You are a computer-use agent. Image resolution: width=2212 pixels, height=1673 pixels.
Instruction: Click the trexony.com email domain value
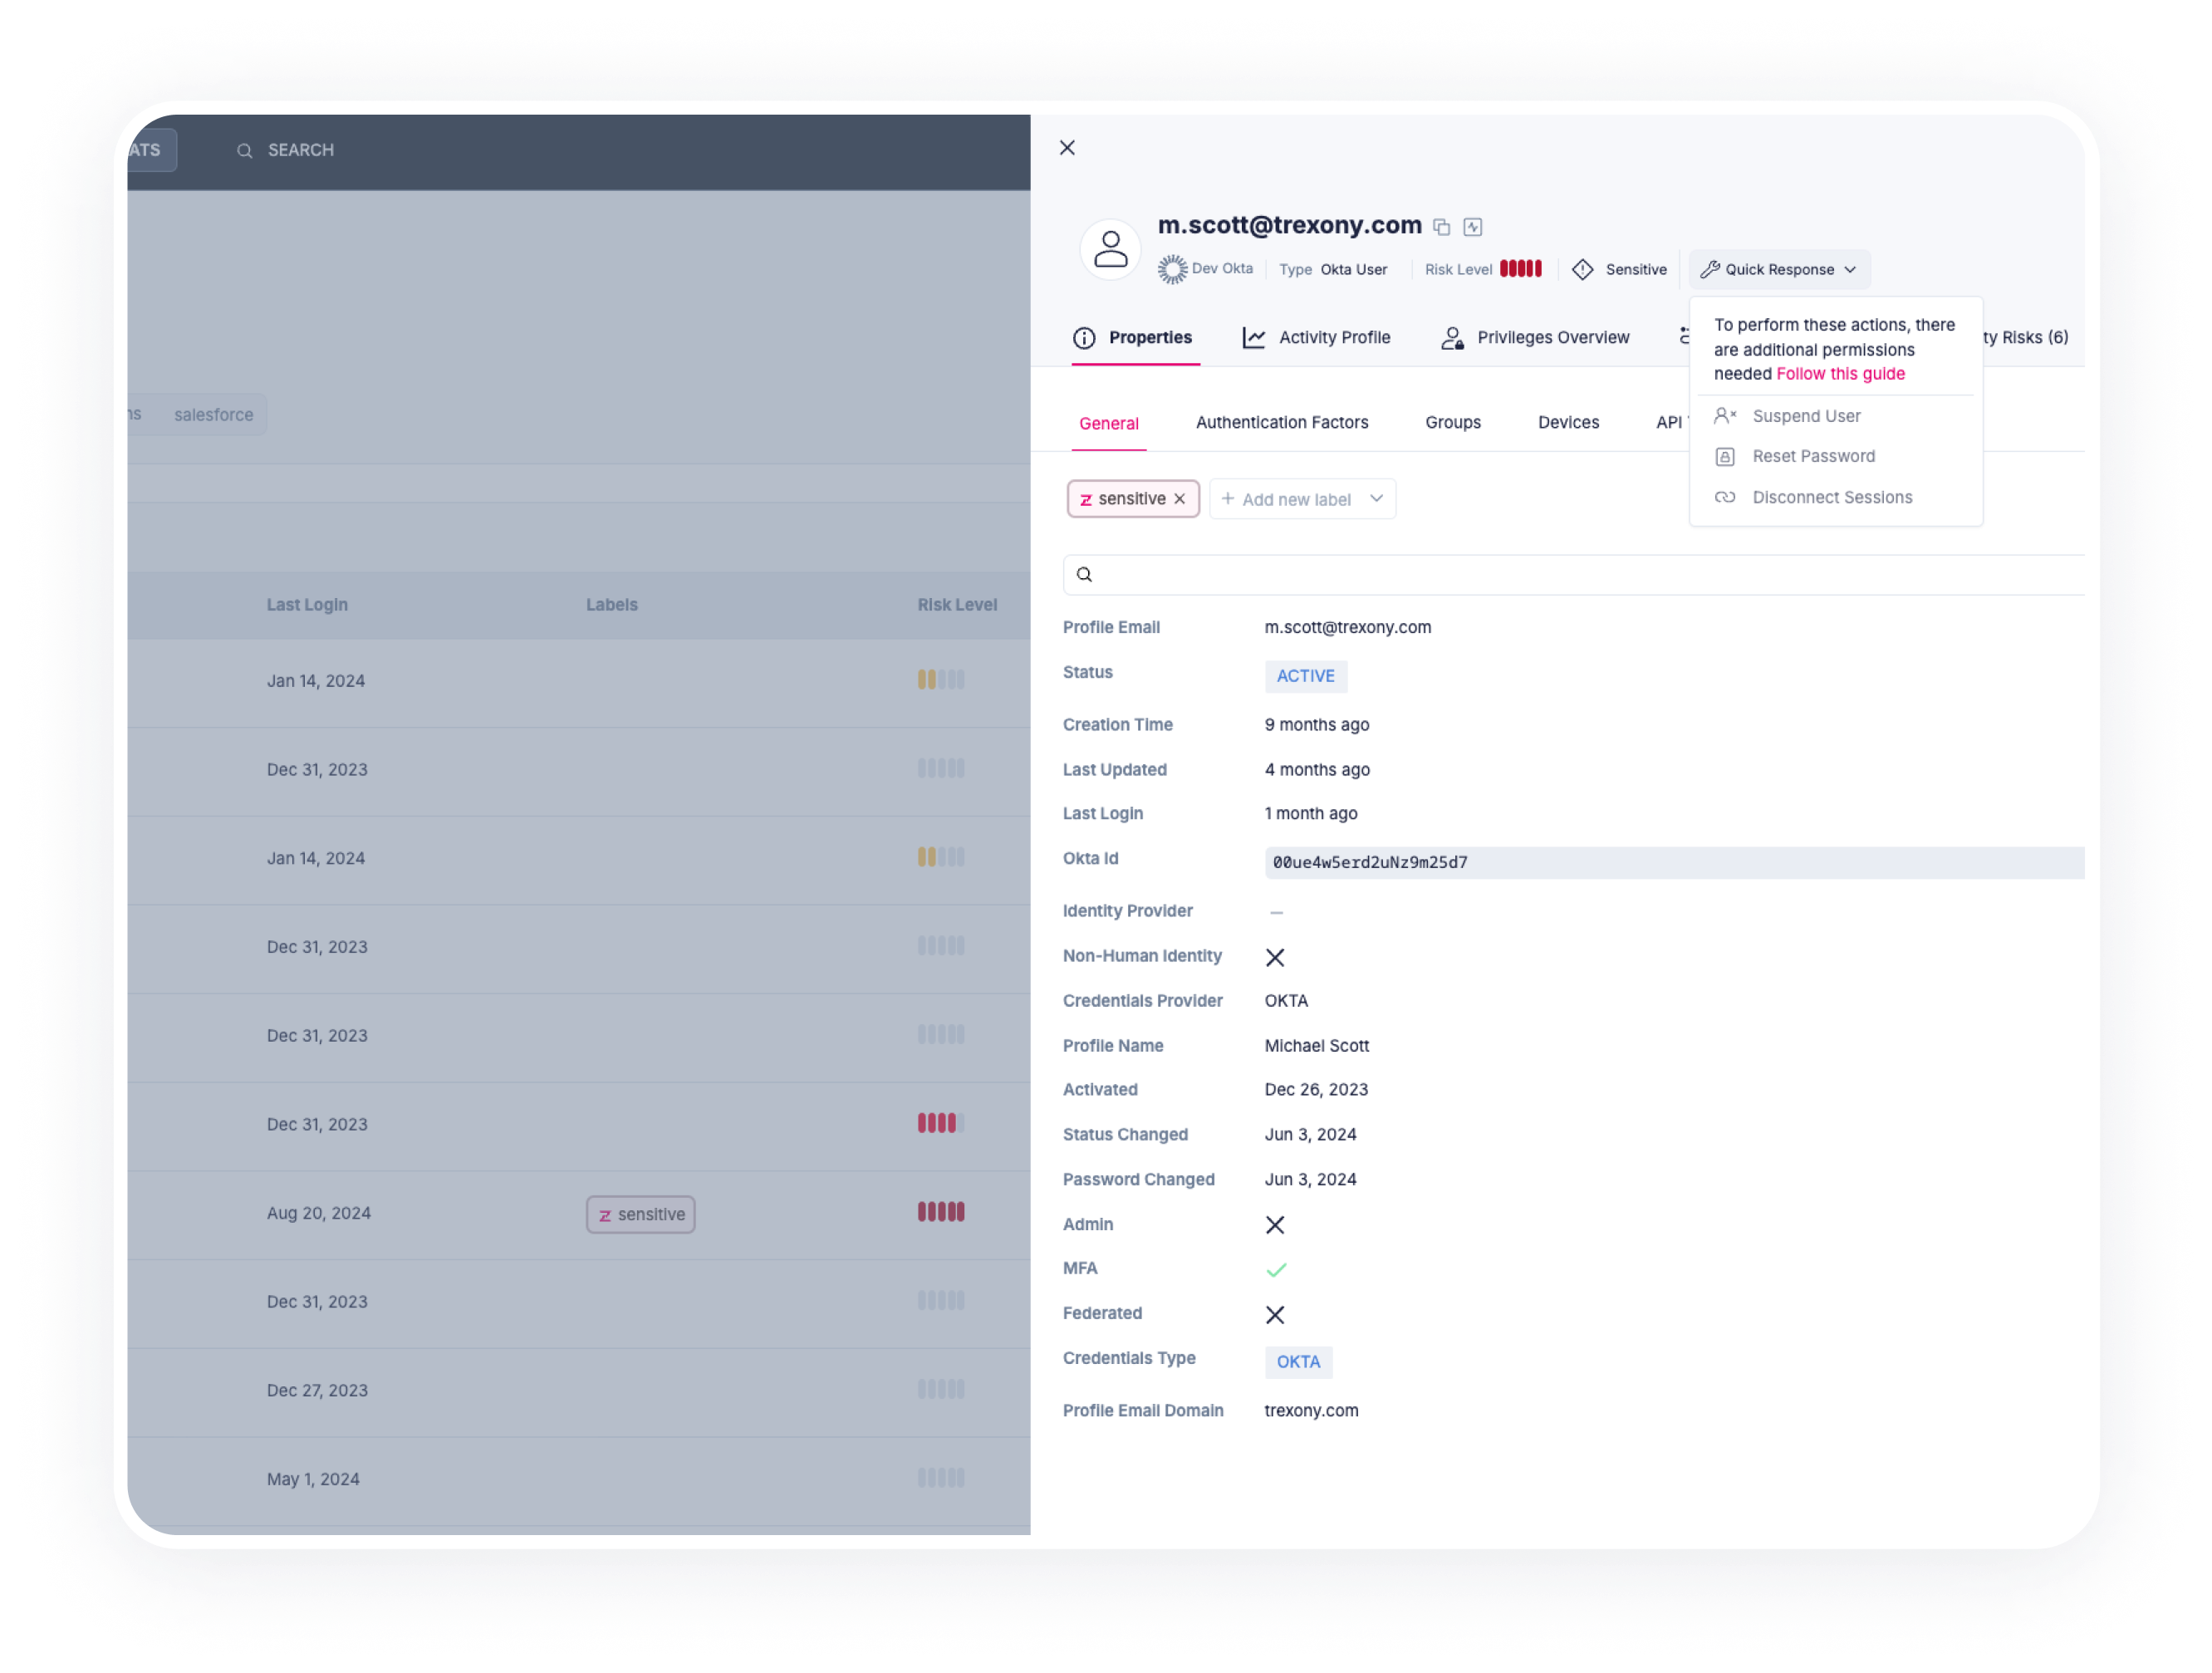coord(1311,1411)
